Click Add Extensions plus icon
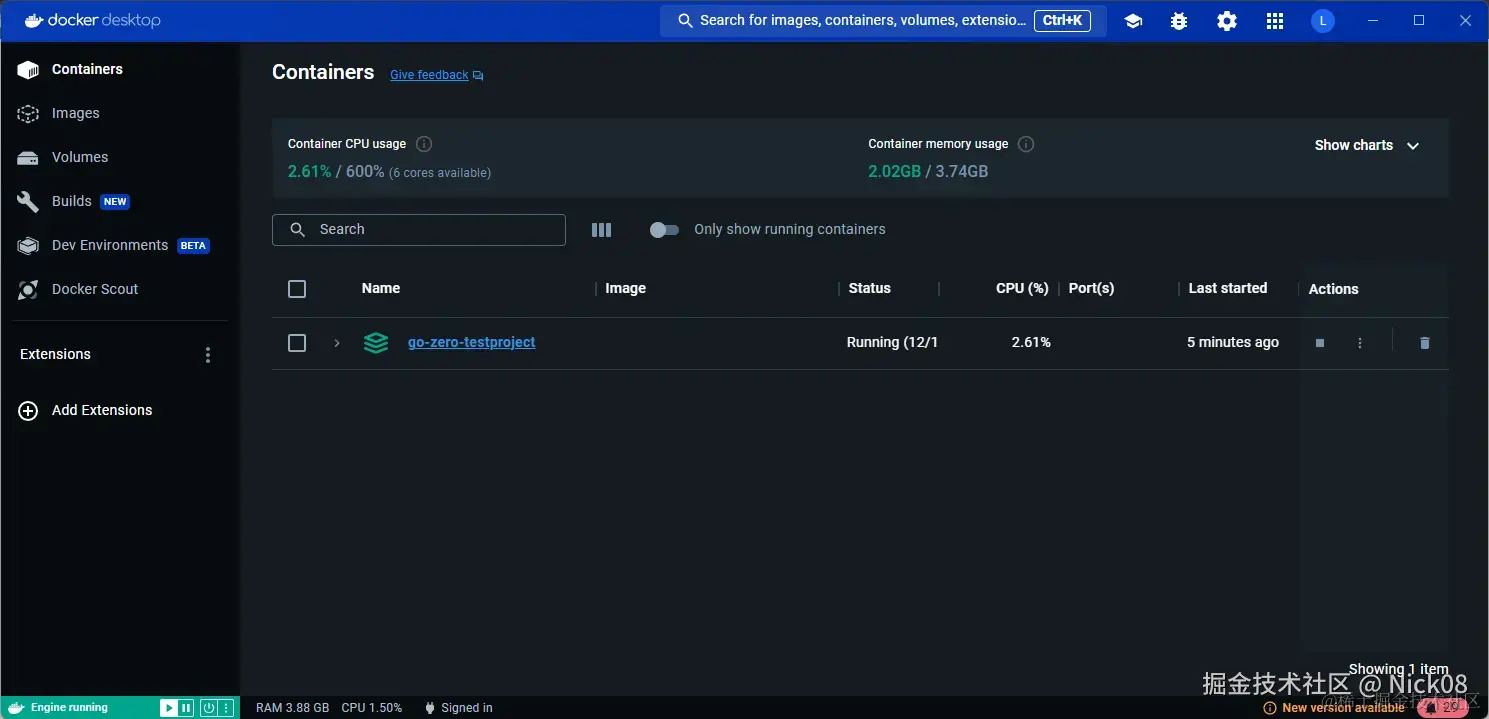The width and height of the screenshot is (1489, 719). tap(28, 410)
